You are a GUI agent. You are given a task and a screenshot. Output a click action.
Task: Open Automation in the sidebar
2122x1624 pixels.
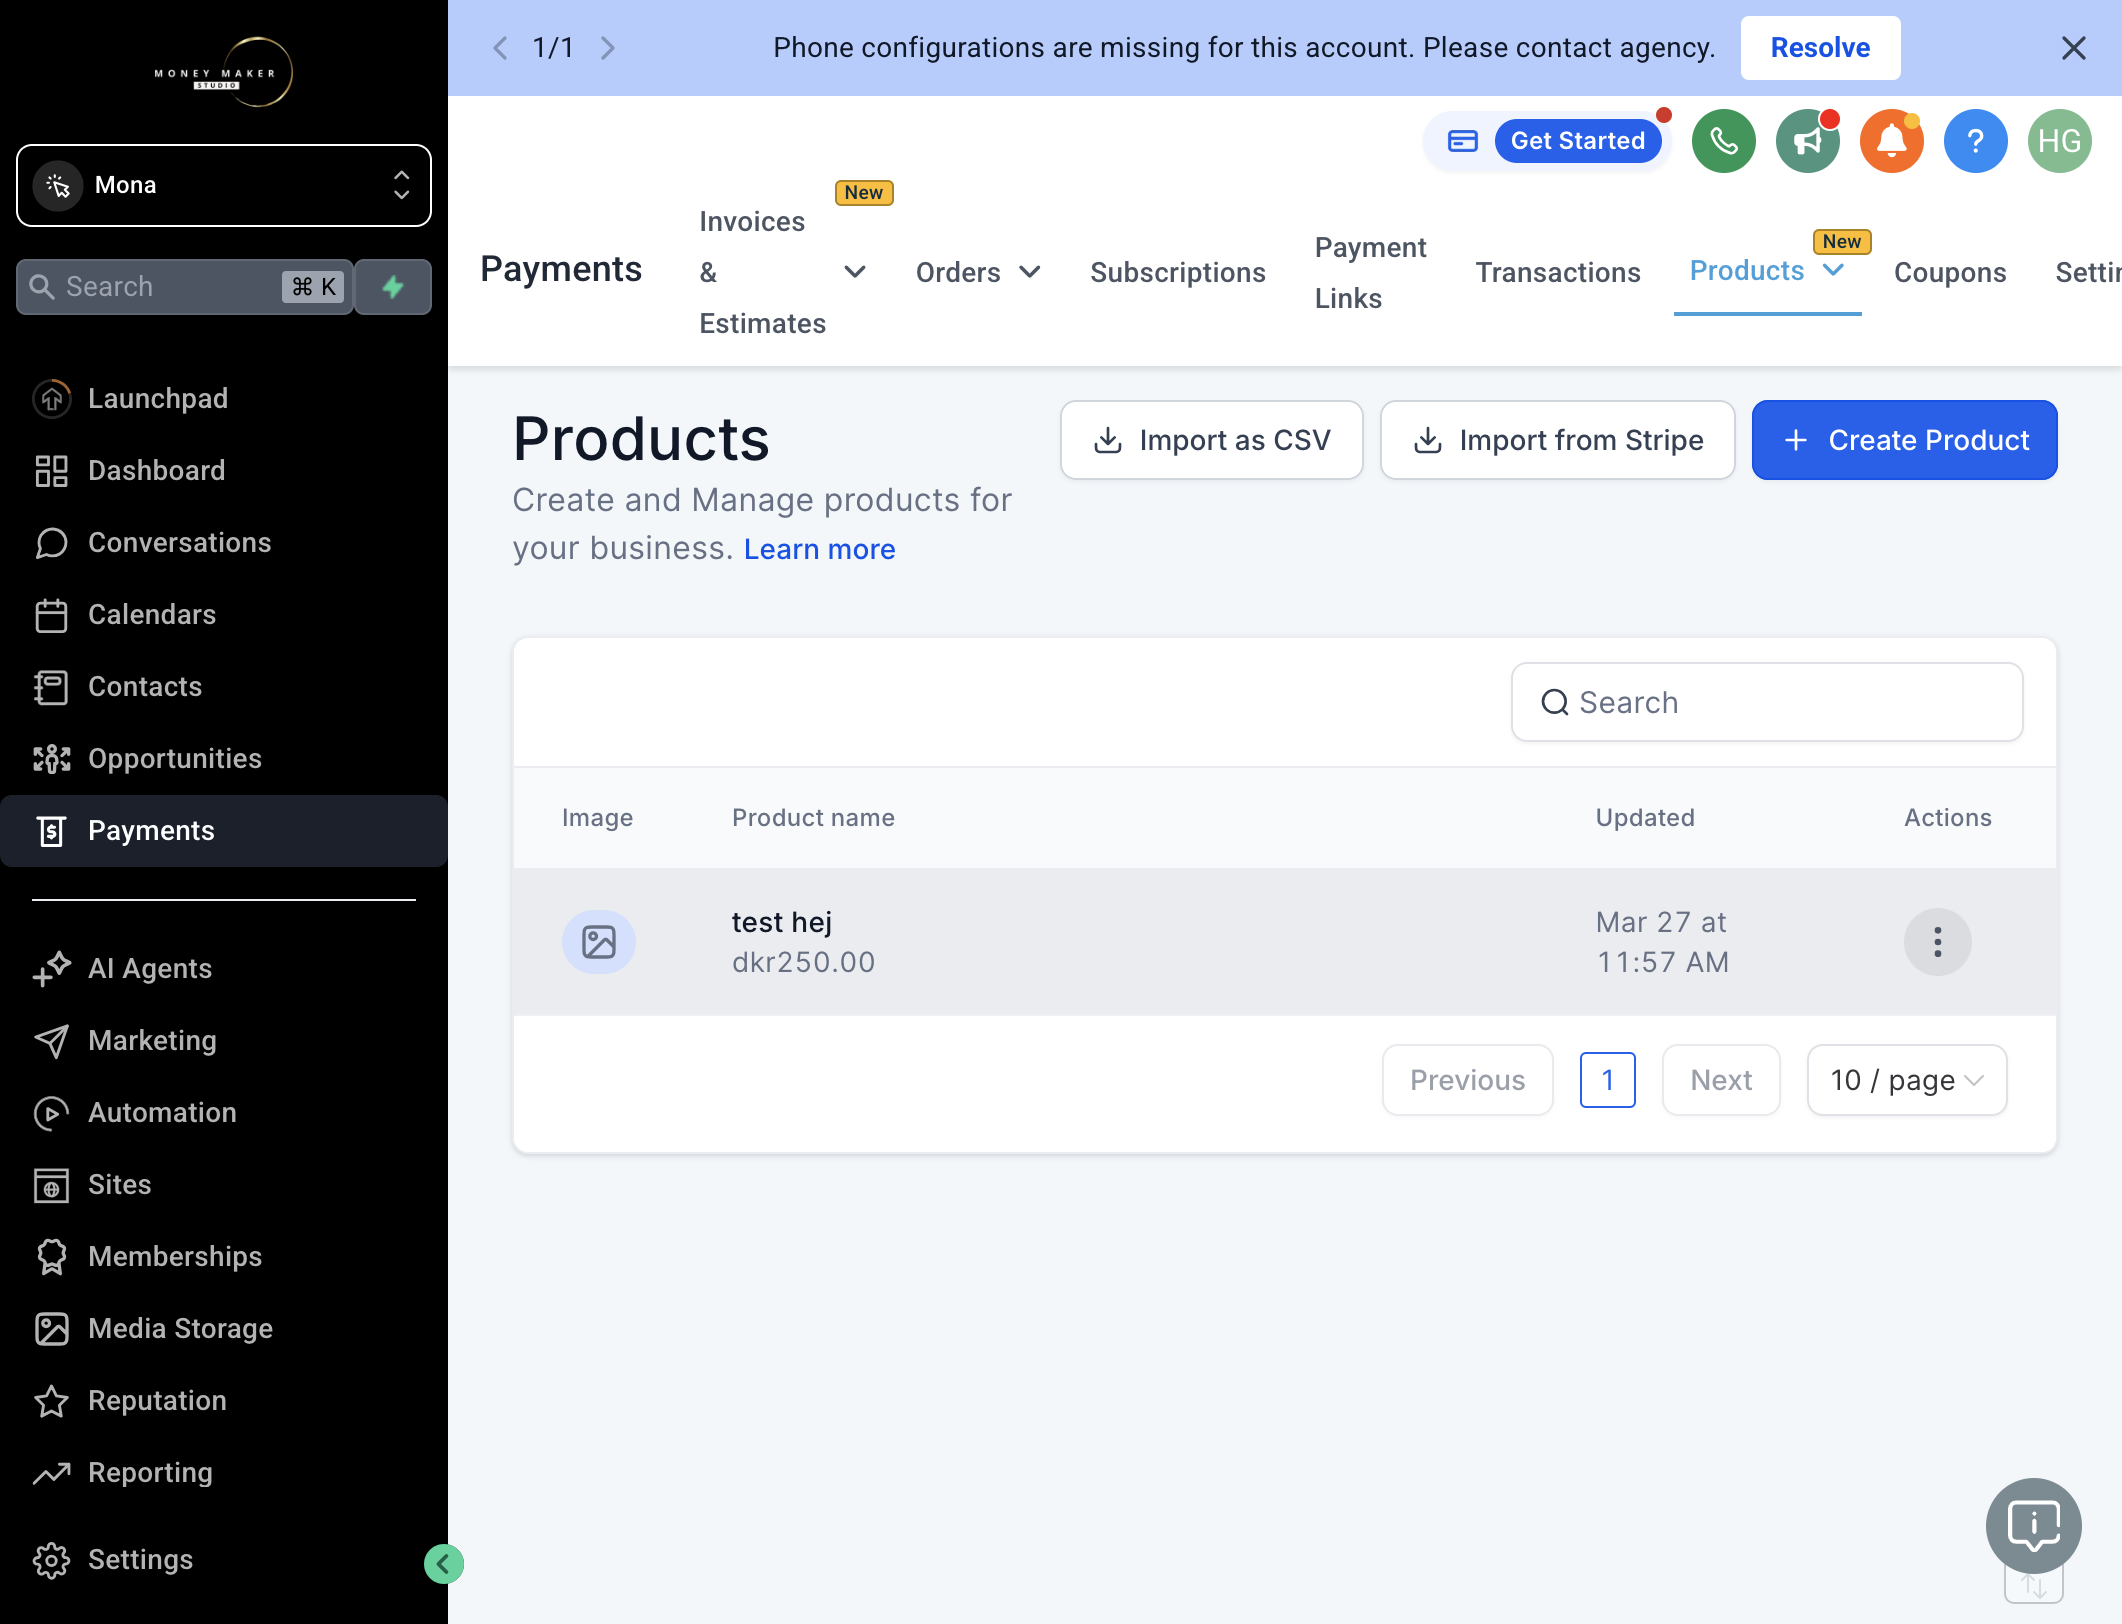click(224, 1112)
